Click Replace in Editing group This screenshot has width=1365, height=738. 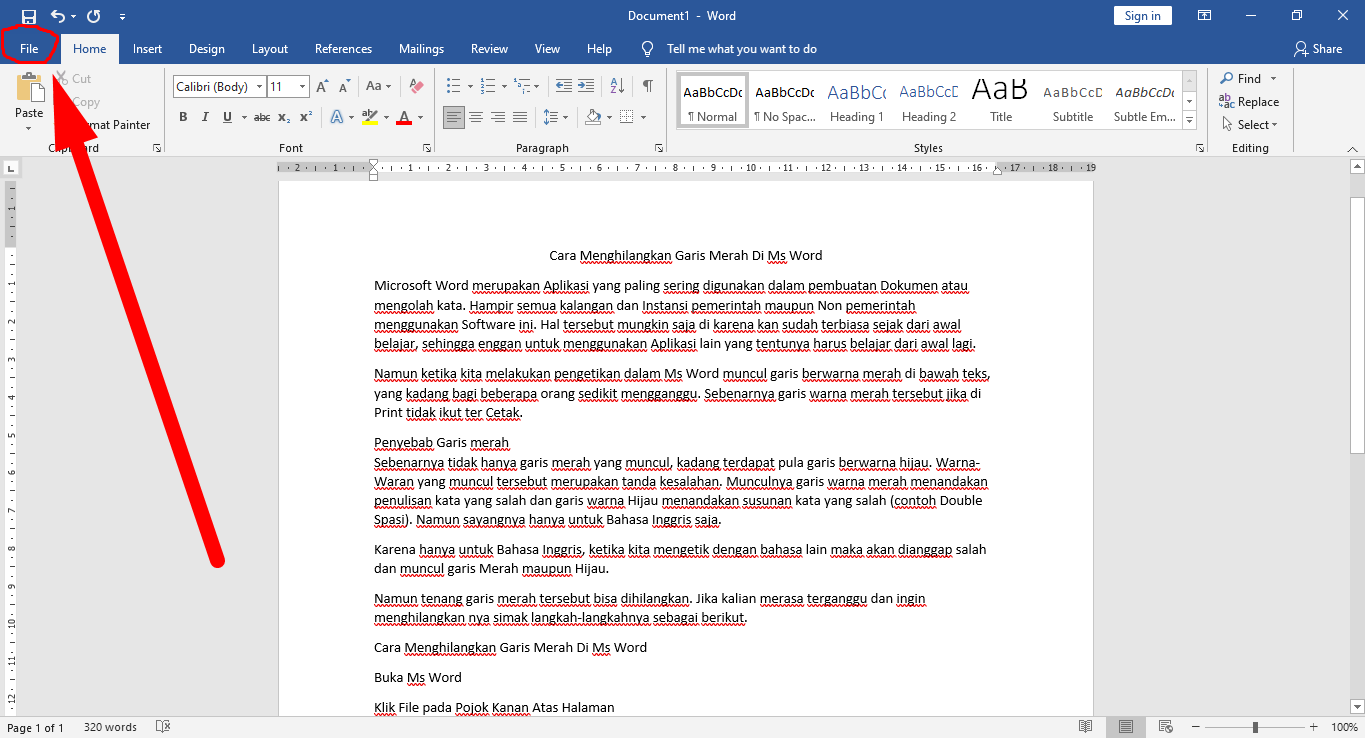coord(1249,102)
